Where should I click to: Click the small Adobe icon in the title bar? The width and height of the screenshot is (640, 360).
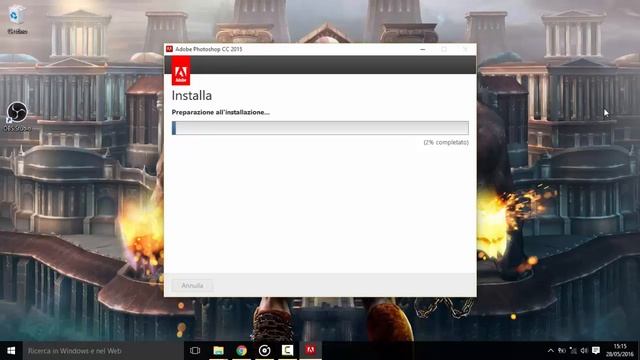coord(169,49)
